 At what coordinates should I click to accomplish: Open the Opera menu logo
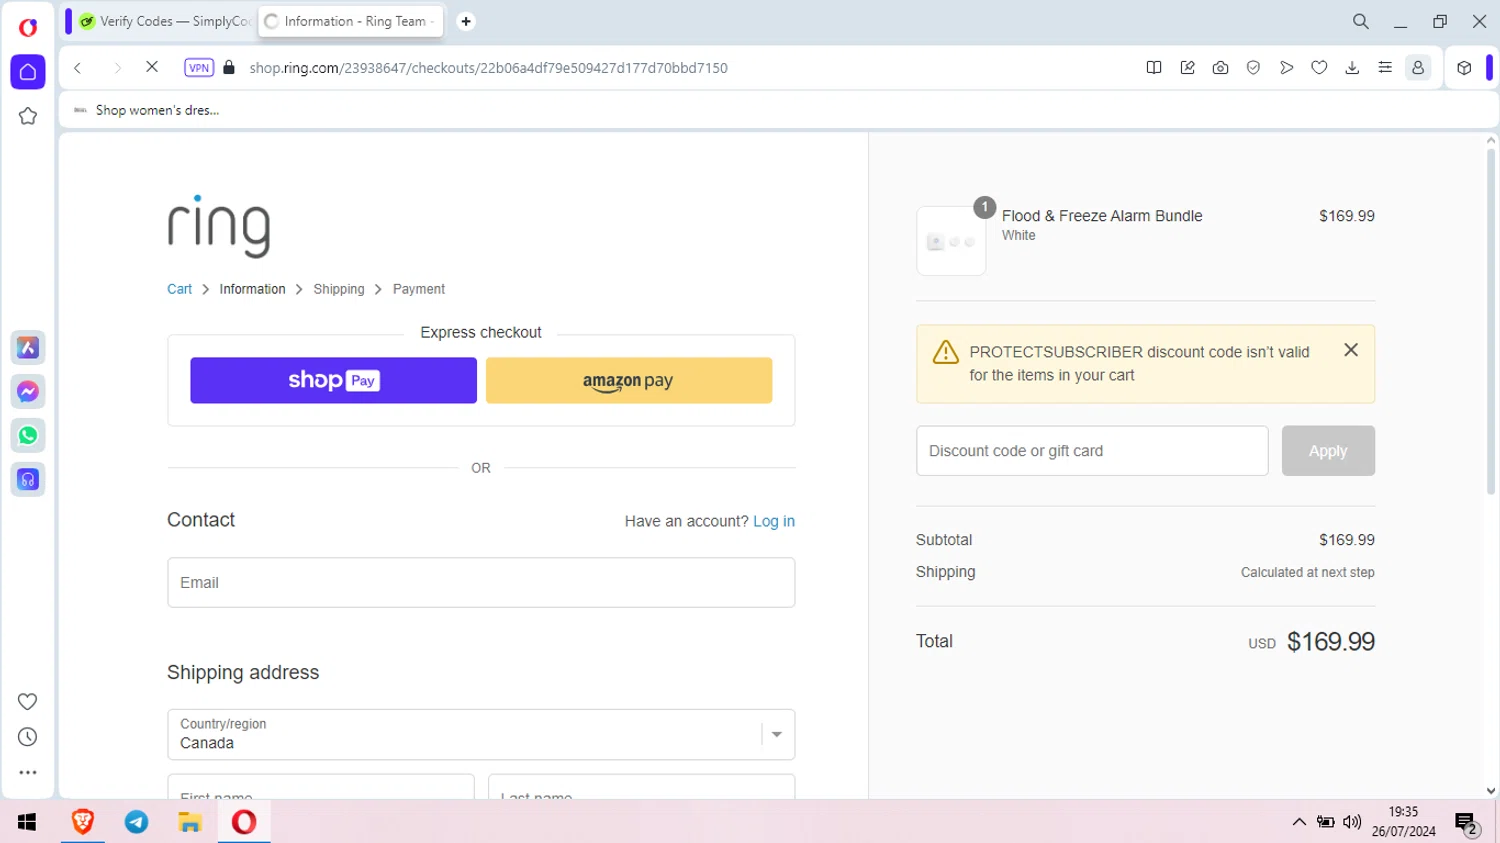point(28,27)
